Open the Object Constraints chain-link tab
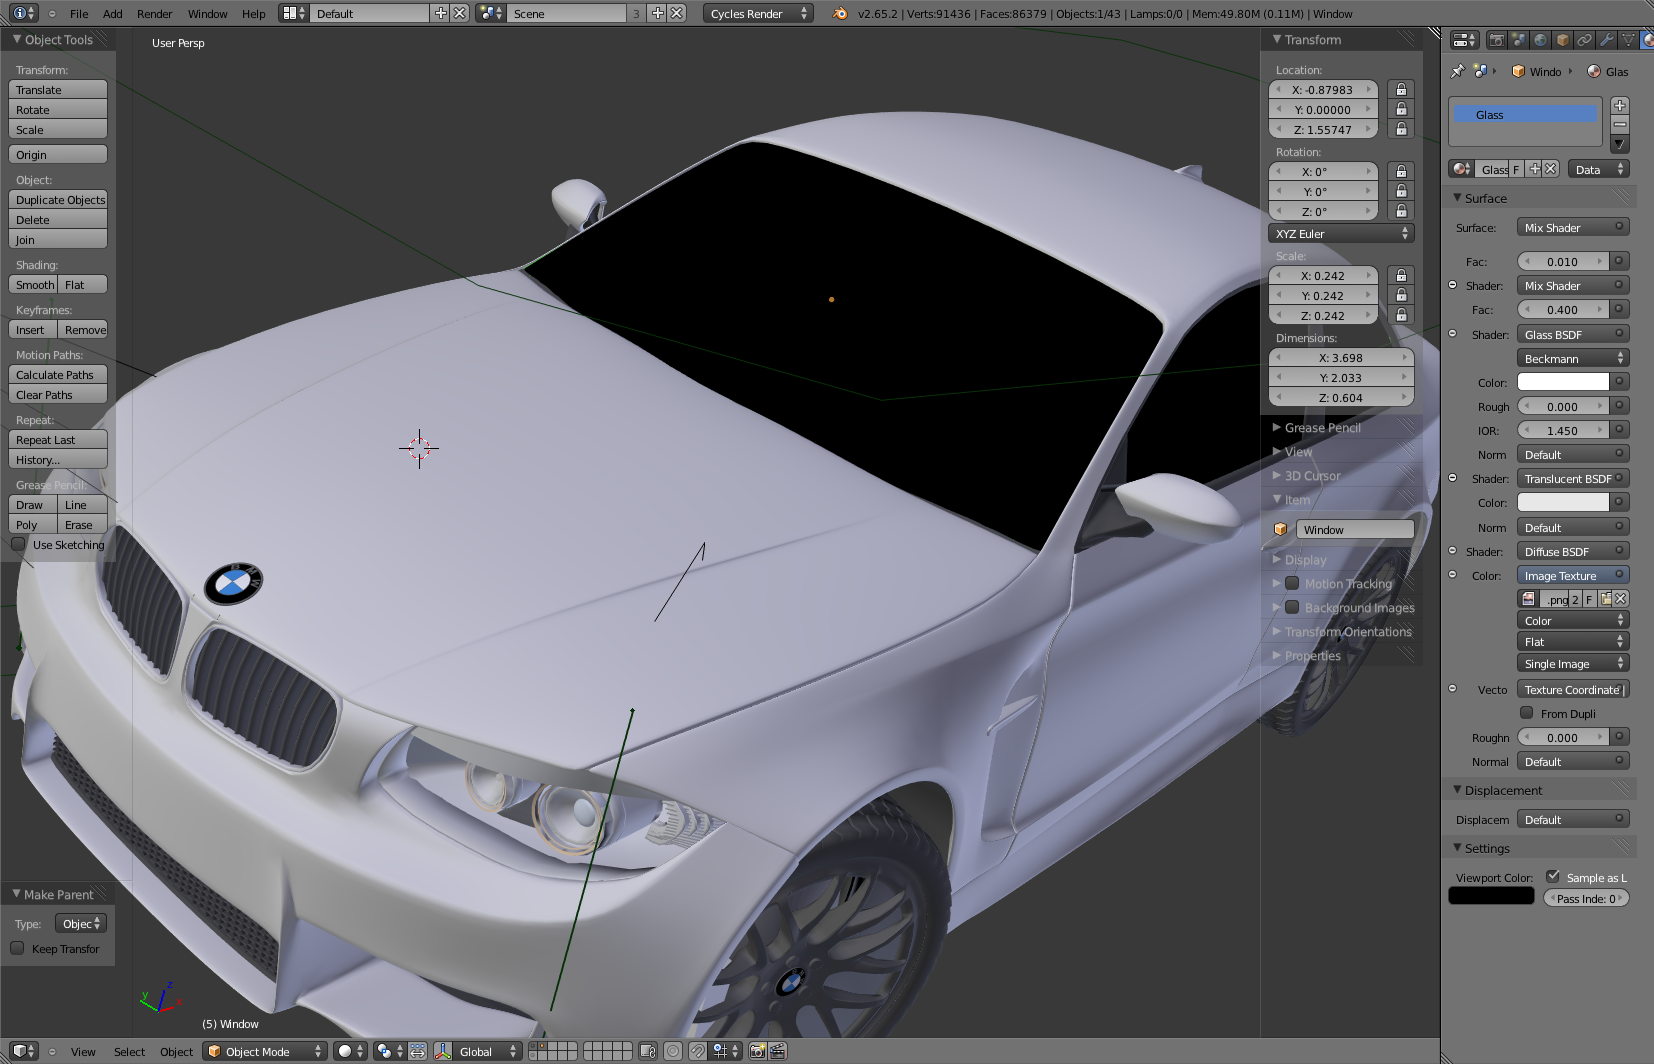The image size is (1654, 1064). tap(1585, 40)
